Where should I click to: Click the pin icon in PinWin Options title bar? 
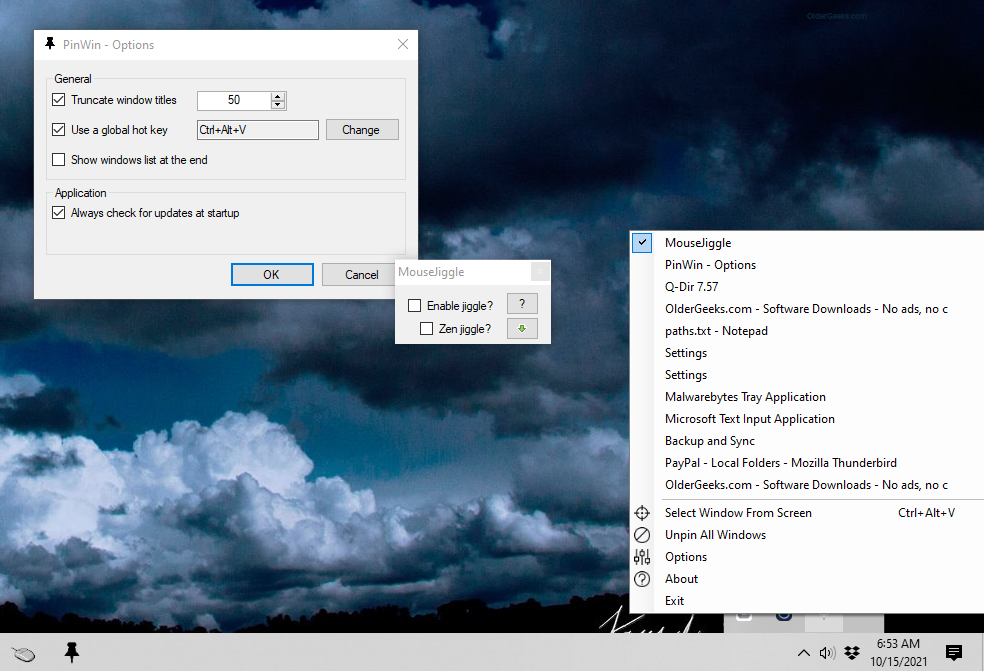click(x=50, y=44)
